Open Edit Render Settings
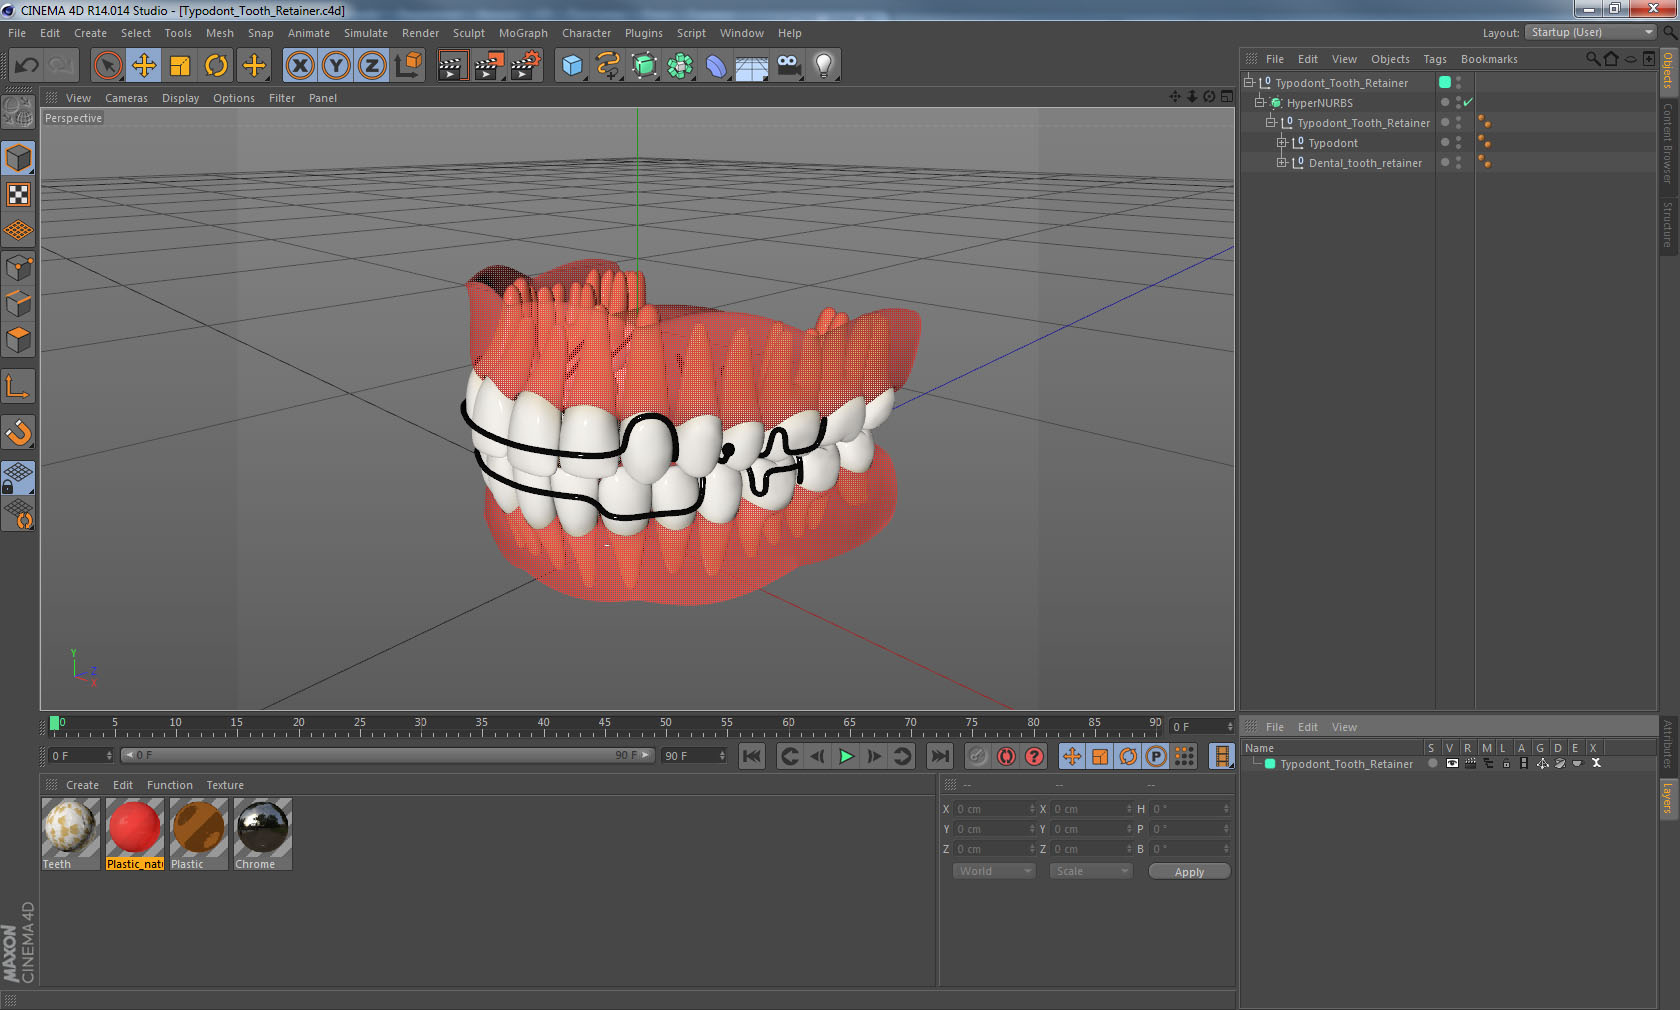The height and width of the screenshot is (1010, 1680). pos(526,66)
